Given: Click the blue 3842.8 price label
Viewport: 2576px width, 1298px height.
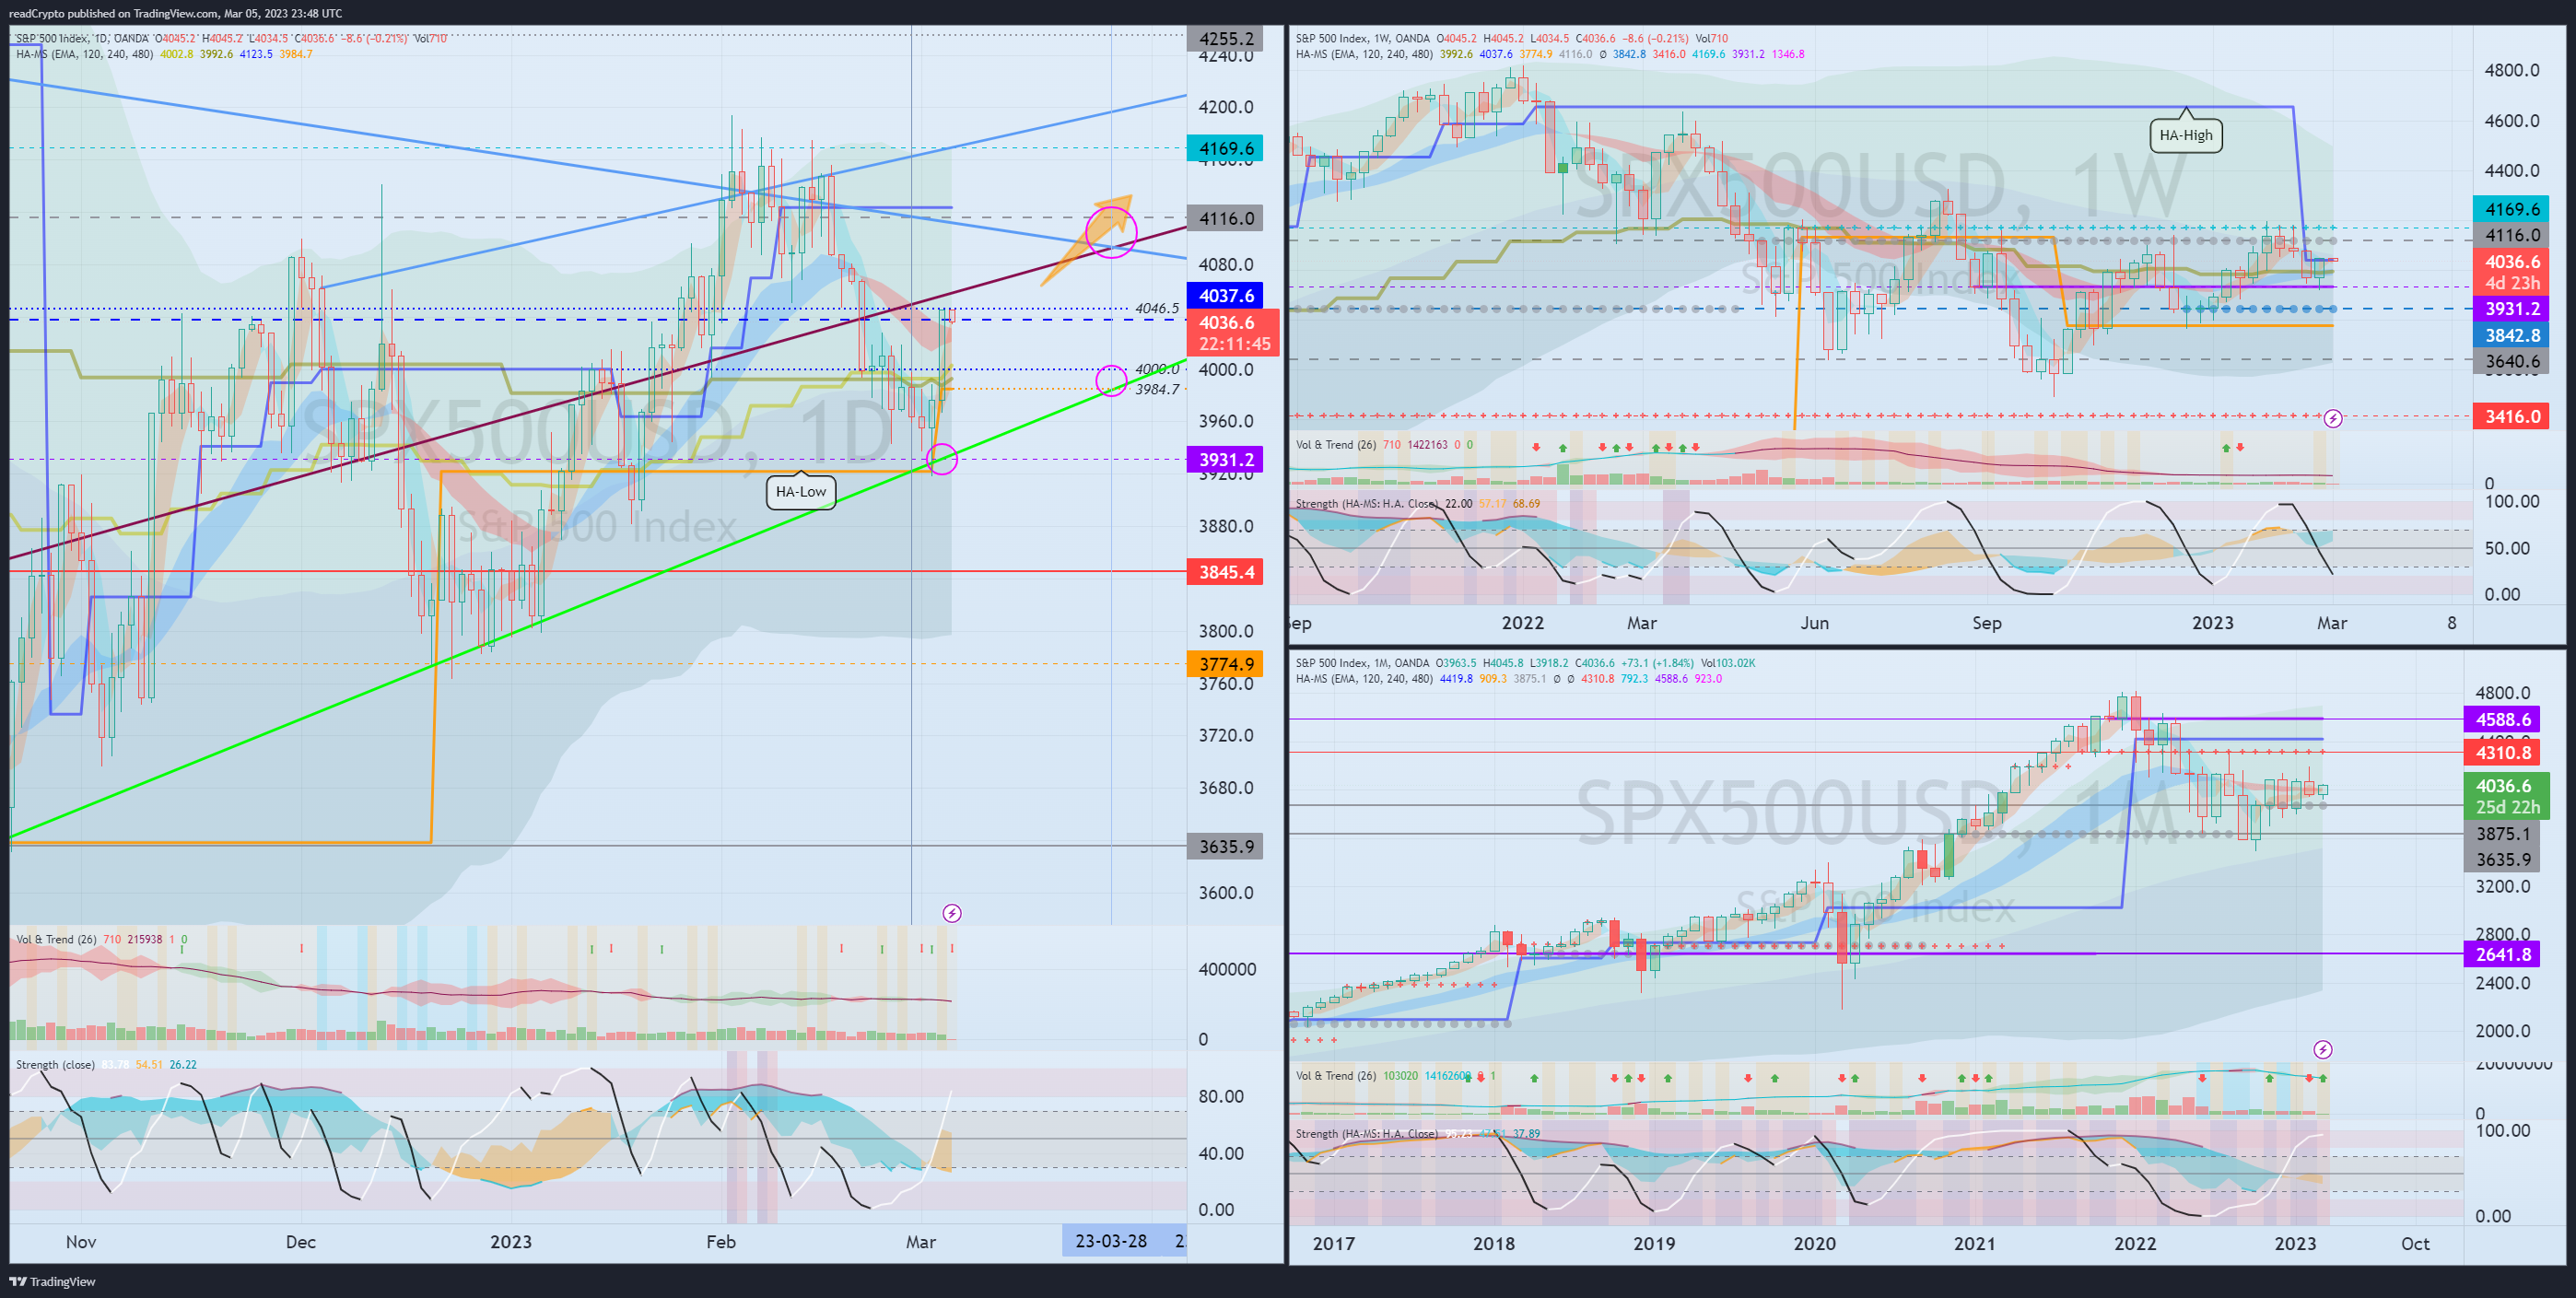Looking at the screenshot, I should [2511, 335].
